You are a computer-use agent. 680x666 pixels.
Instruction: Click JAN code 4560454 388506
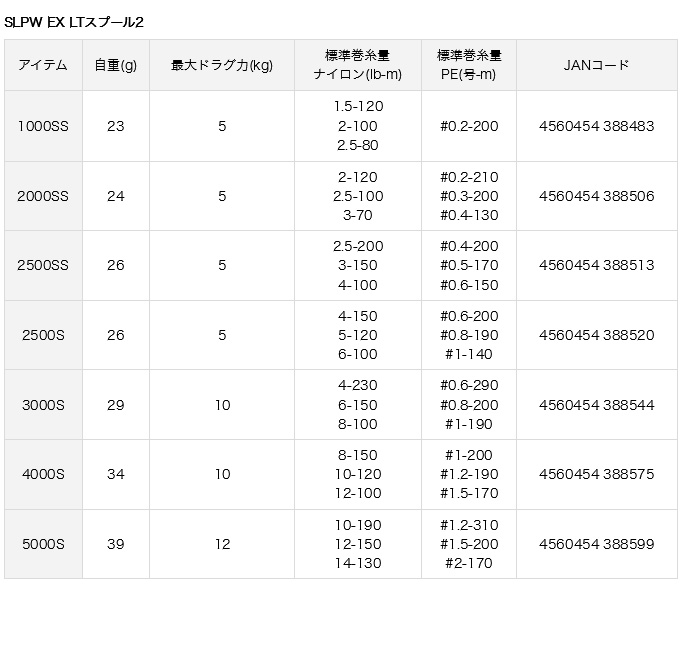(596, 196)
